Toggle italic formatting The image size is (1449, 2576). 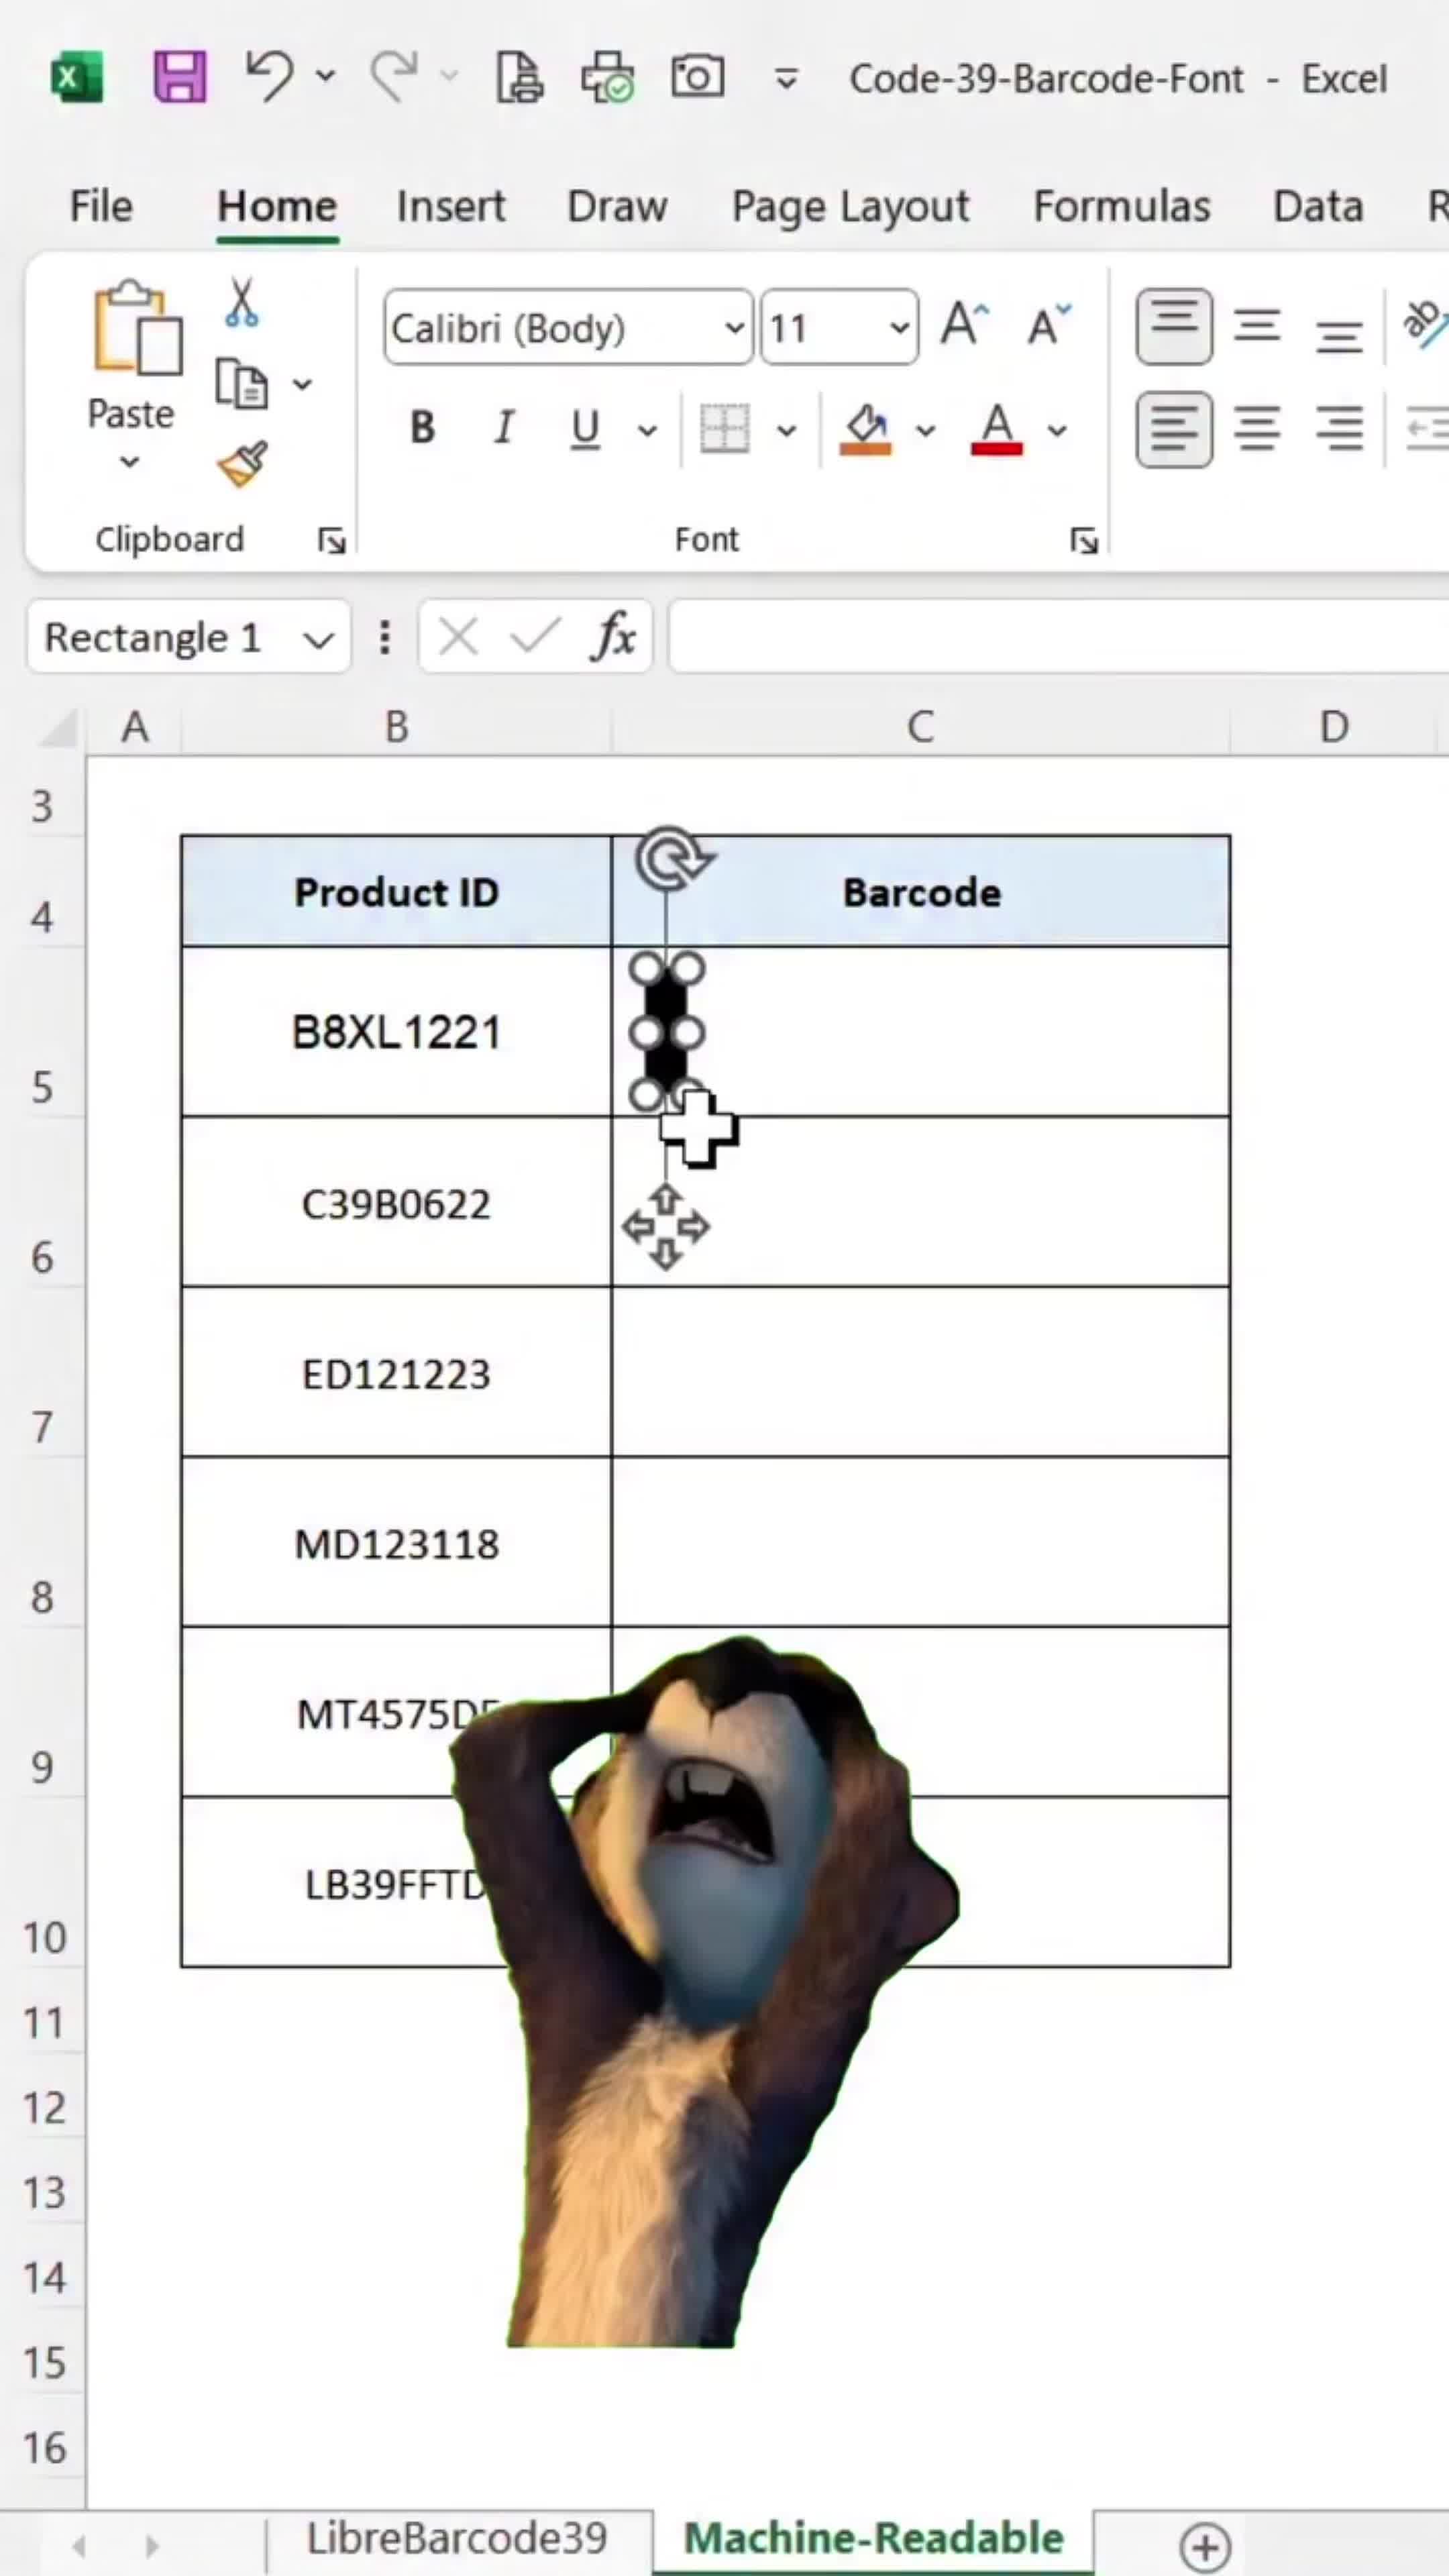pyautogui.click(x=505, y=429)
